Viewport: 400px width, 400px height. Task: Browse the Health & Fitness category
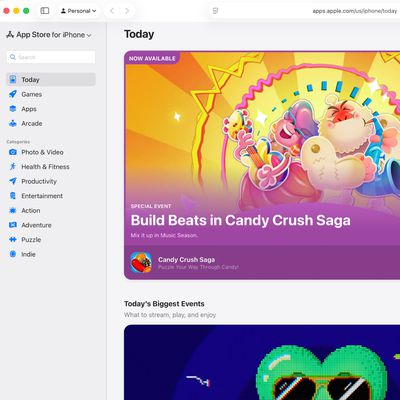tap(51, 167)
